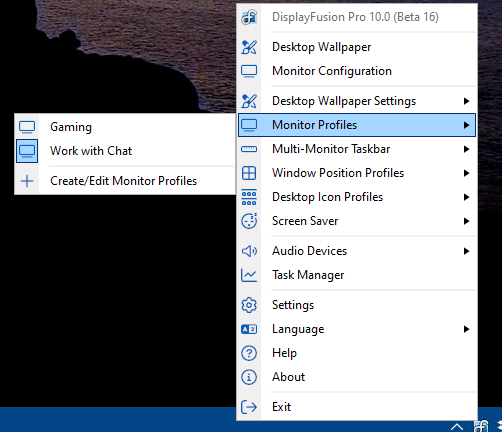Expand the Monitor Profiles submenu arrow
502x432 pixels.
click(x=466, y=125)
